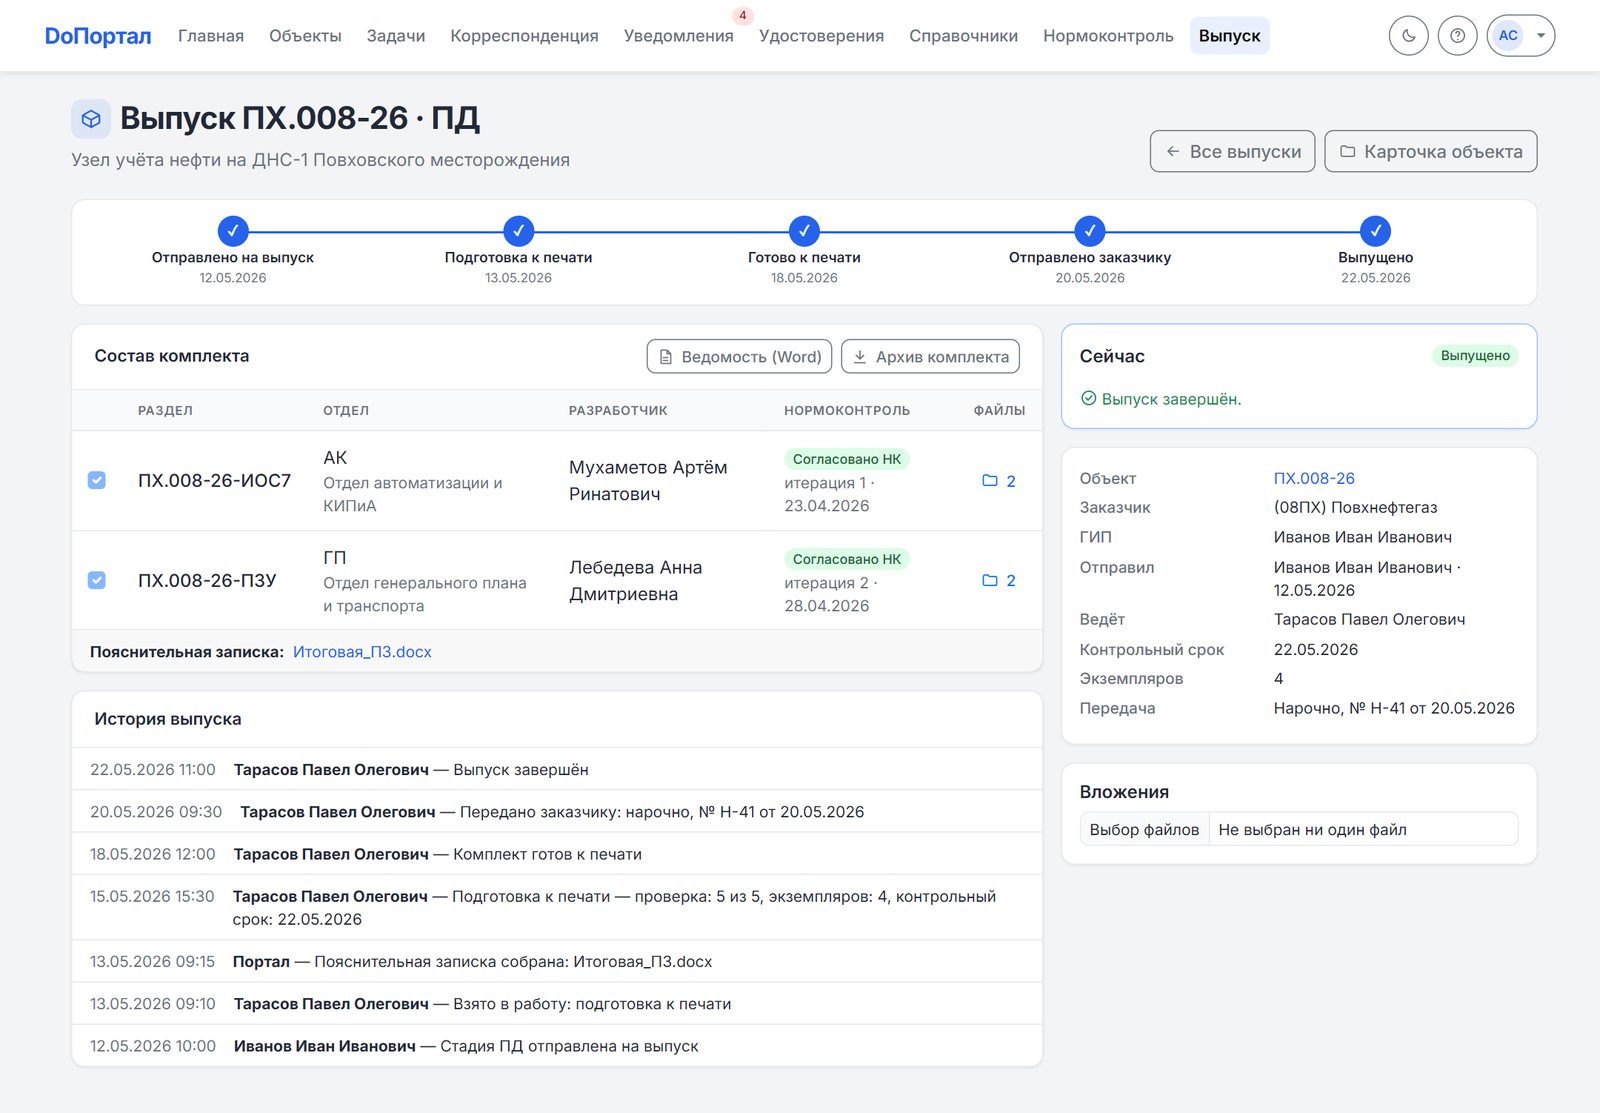The height and width of the screenshot is (1113, 1600).
Task: Open help question mark icon
Action: 1457,36
